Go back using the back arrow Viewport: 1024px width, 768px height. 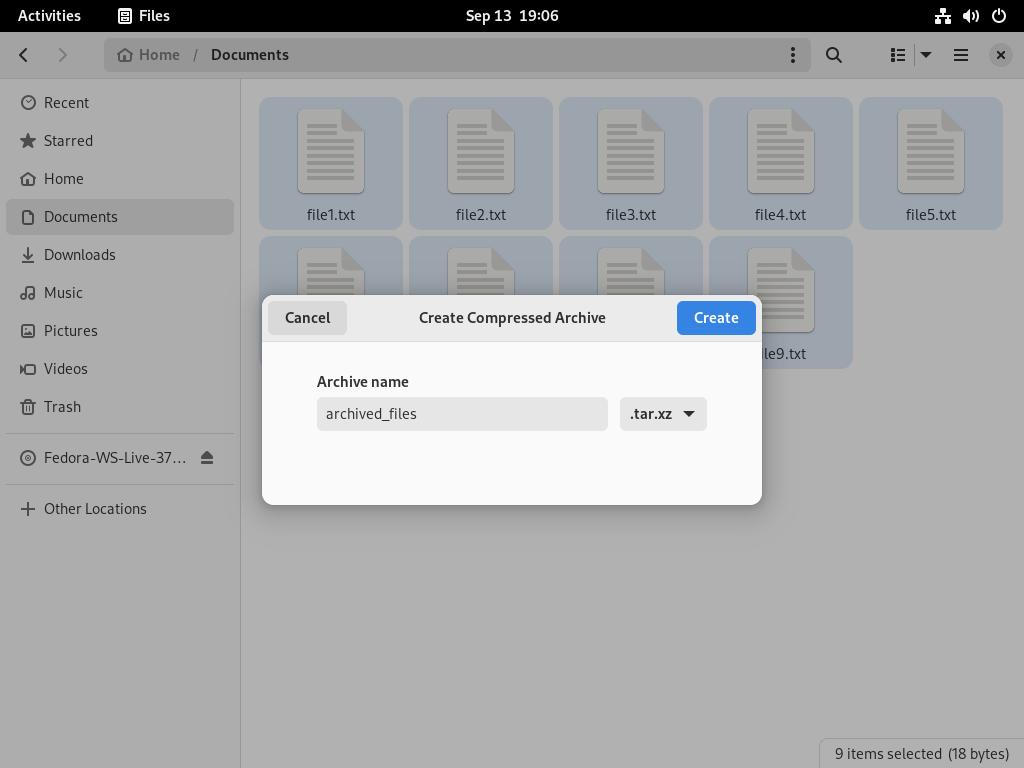[24, 55]
